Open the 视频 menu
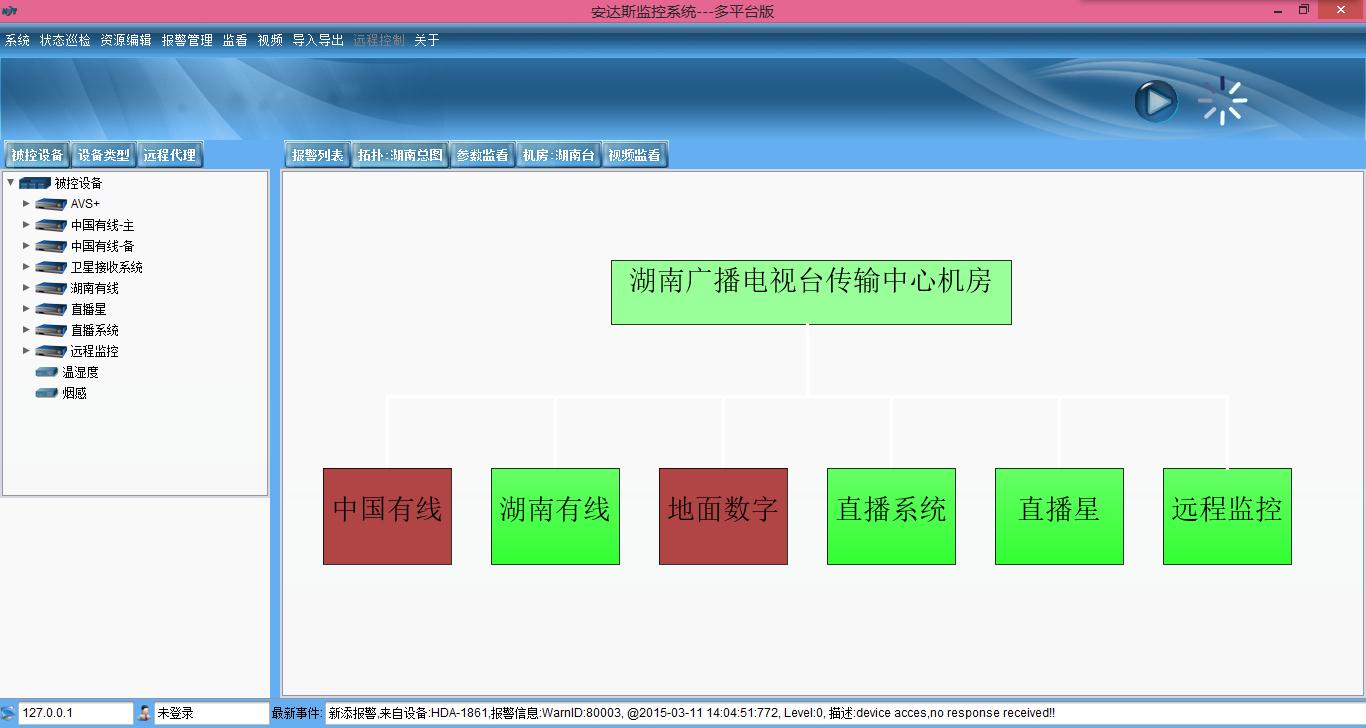The height and width of the screenshot is (728, 1366). click(270, 40)
